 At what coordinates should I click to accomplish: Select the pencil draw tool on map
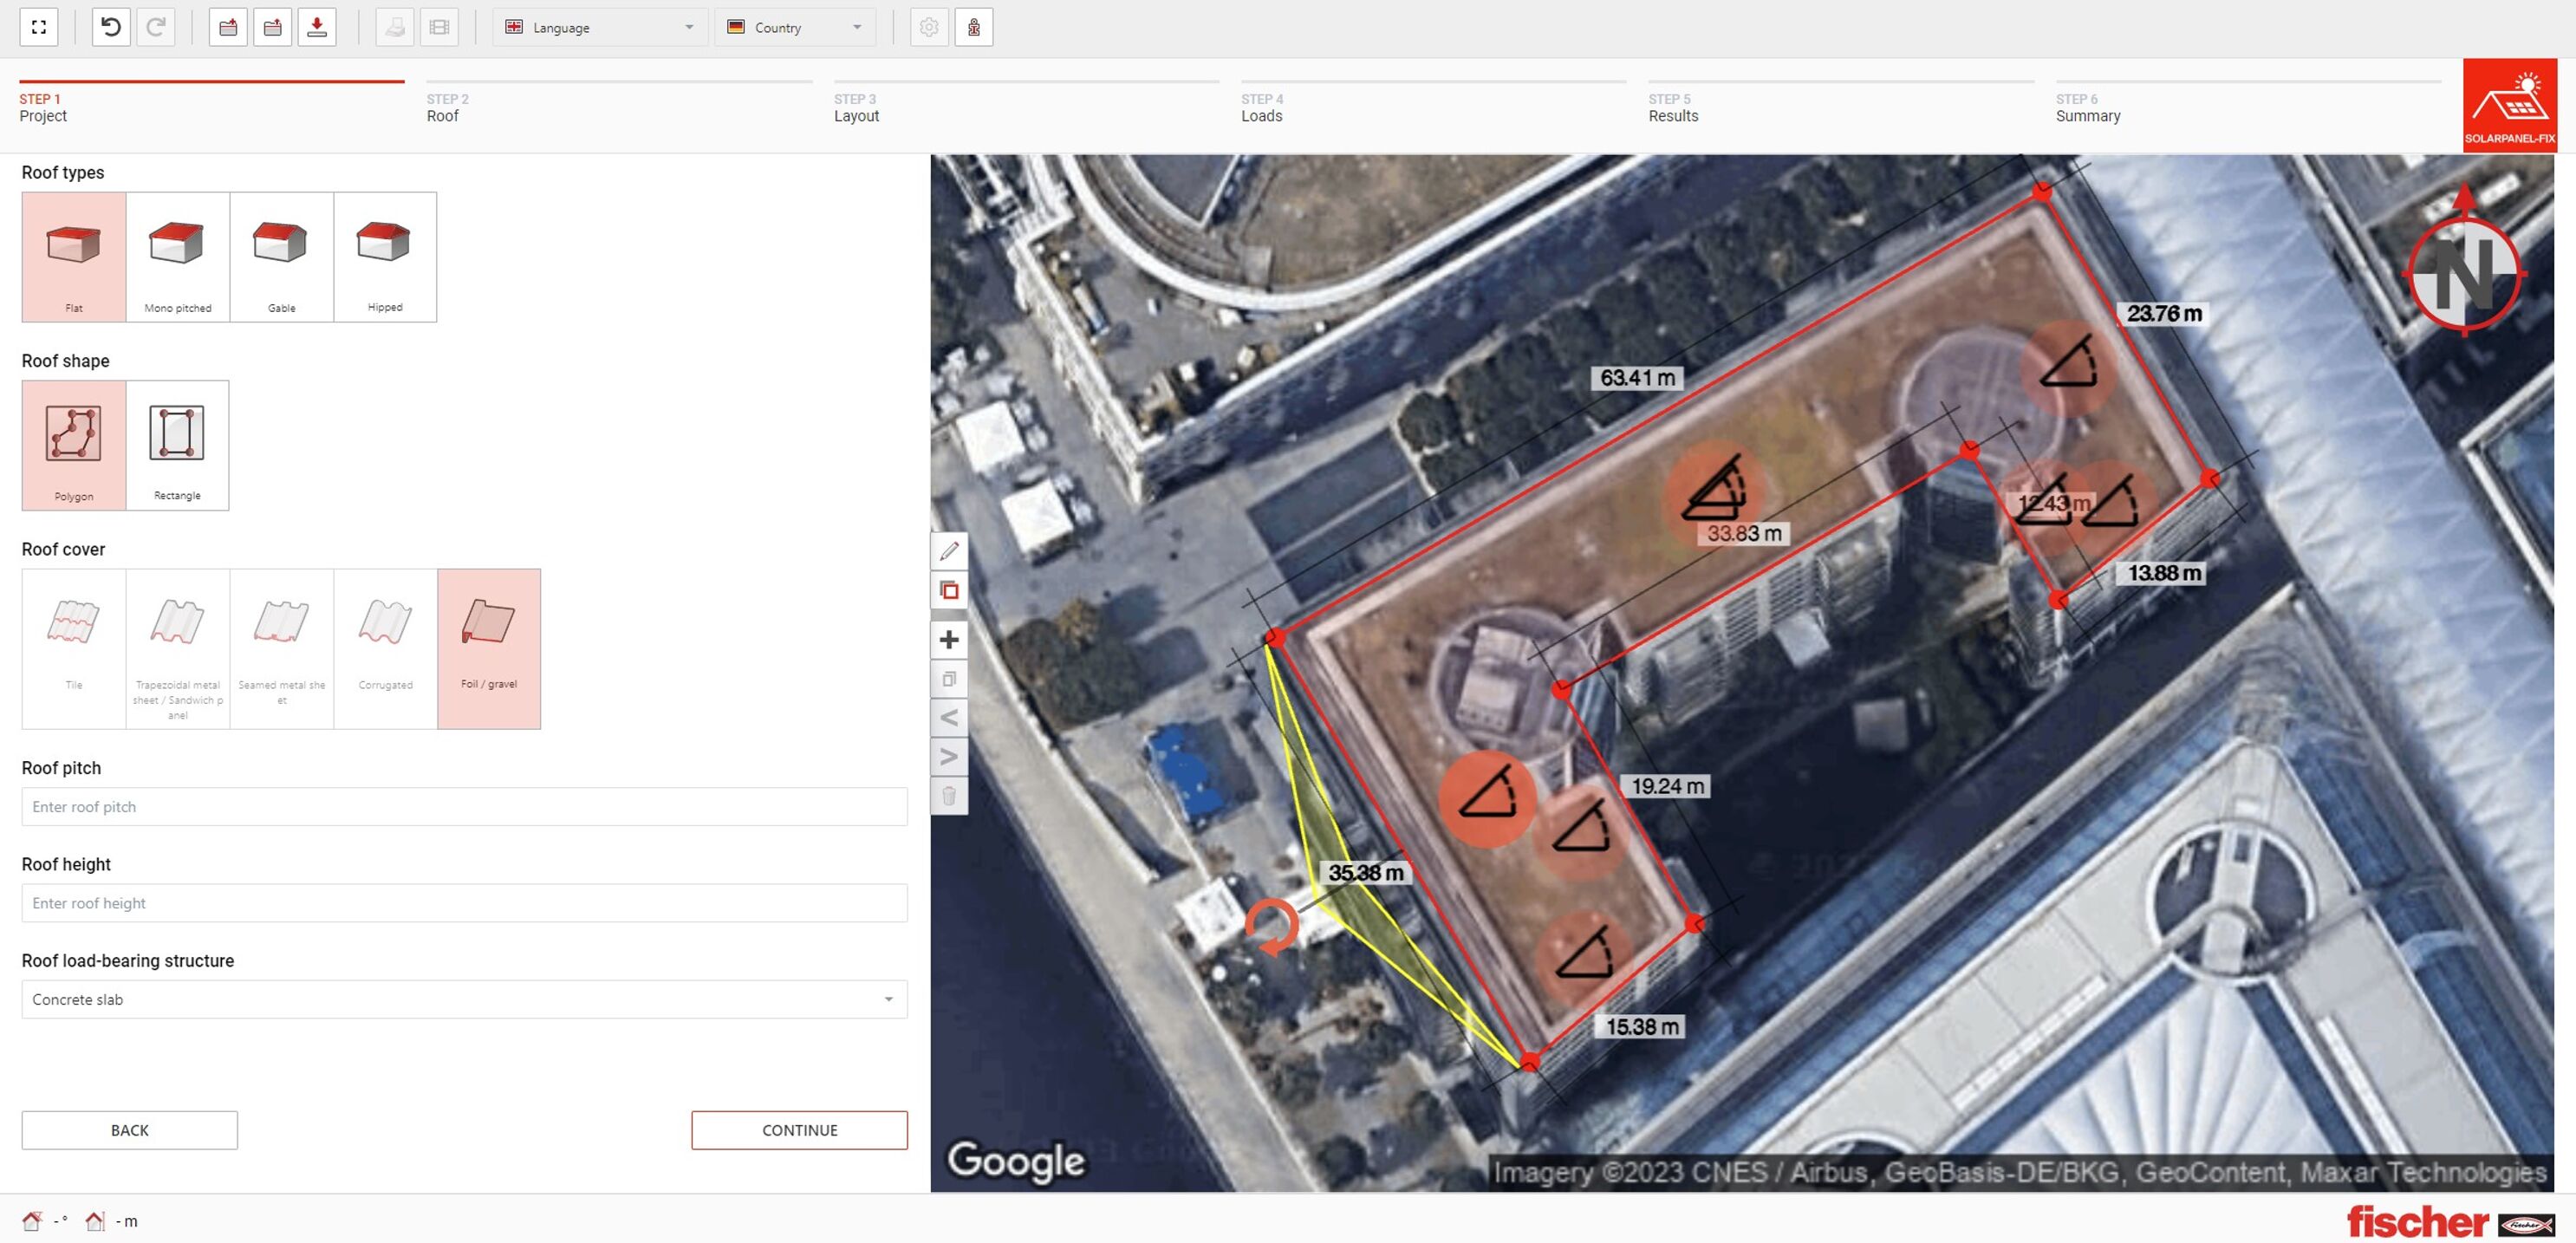coord(949,551)
